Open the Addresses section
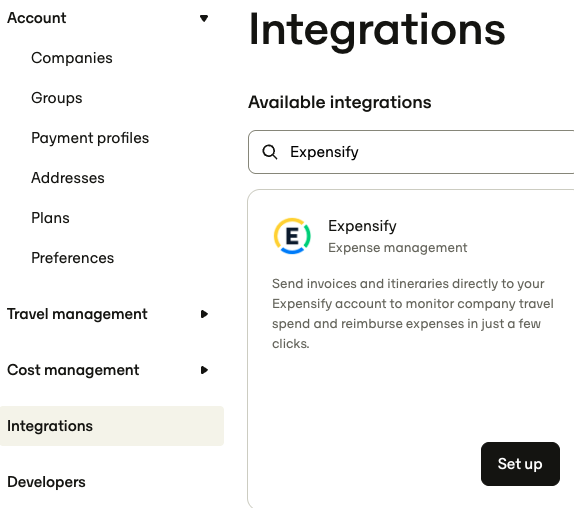This screenshot has height=508, width=574. pos(68,178)
